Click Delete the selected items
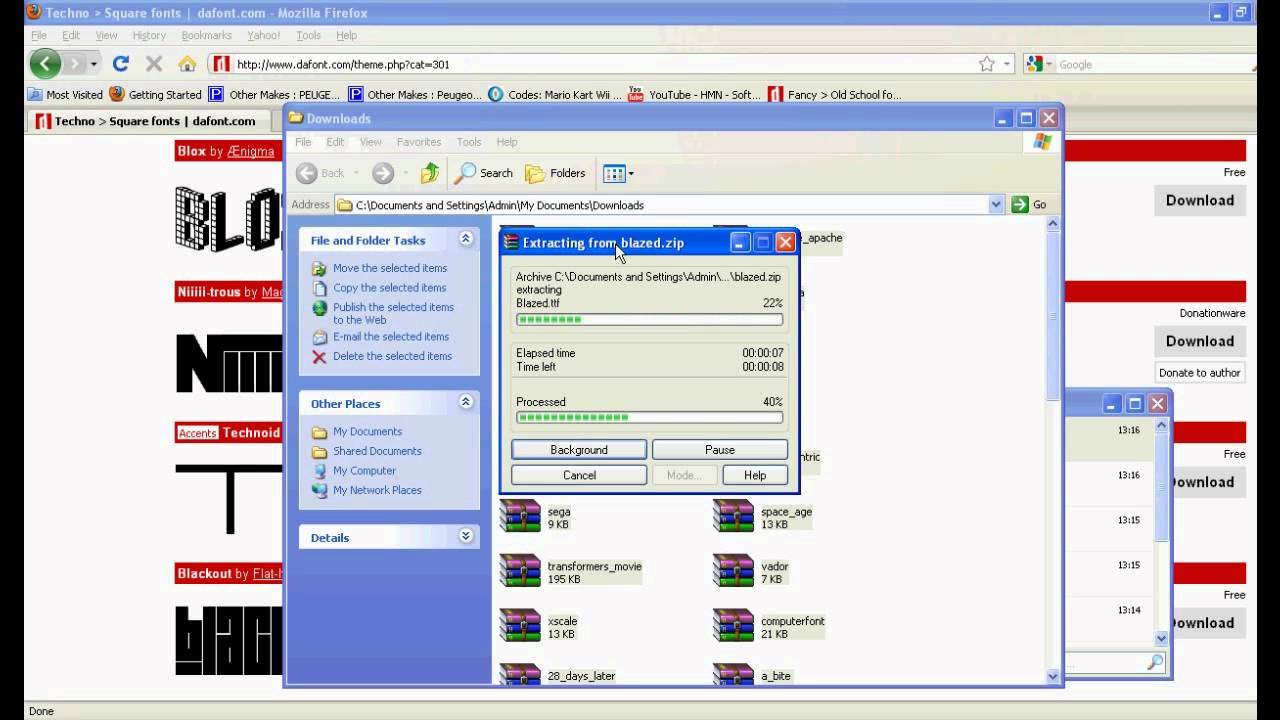The width and height of the screenshot is (1280, 720). [392, 356]
